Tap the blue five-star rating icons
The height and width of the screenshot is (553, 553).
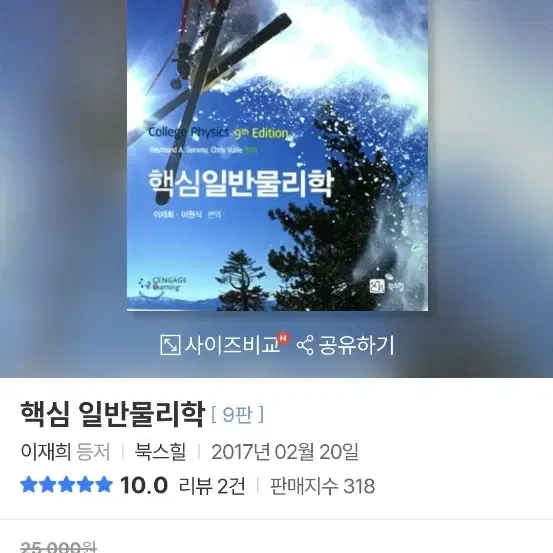click(66, 485)
